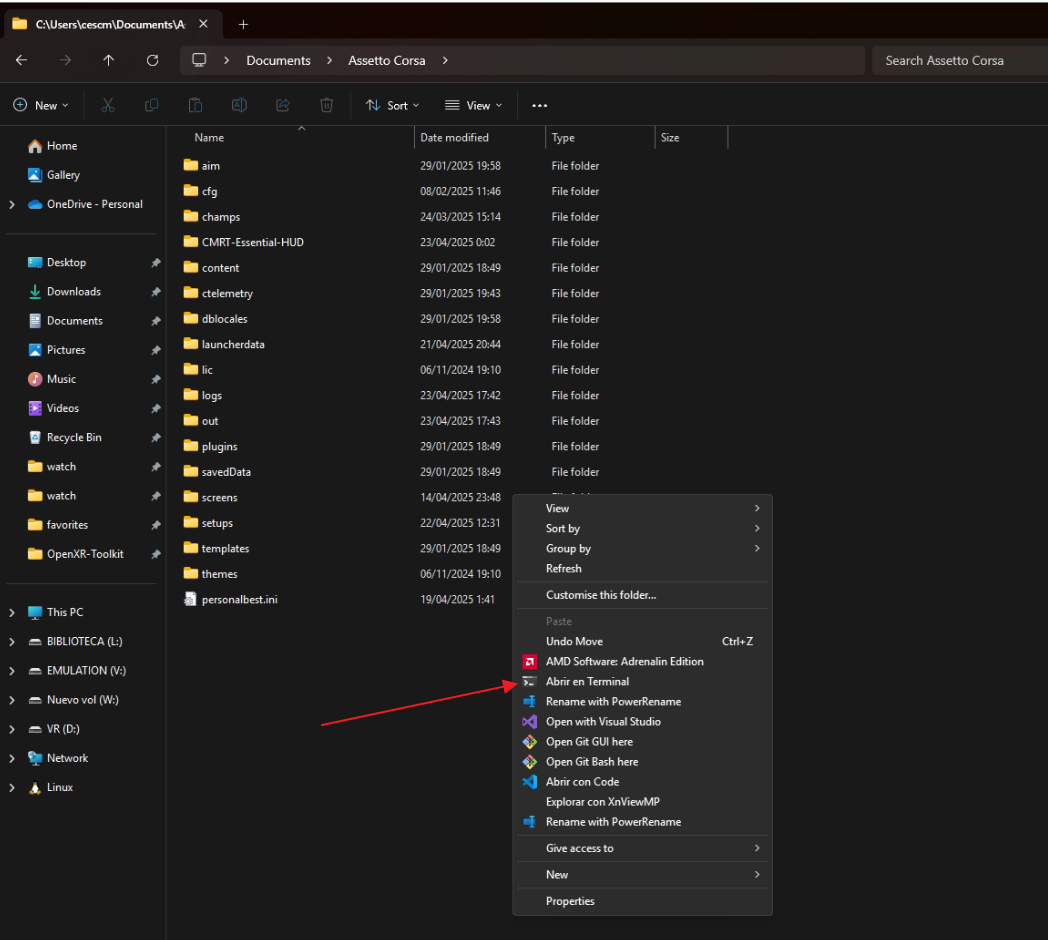This screenshot has height=940, width=1048.
Task: Expand OneDrive - Personal in the sidebar
Action: click(x=12, y=204)
